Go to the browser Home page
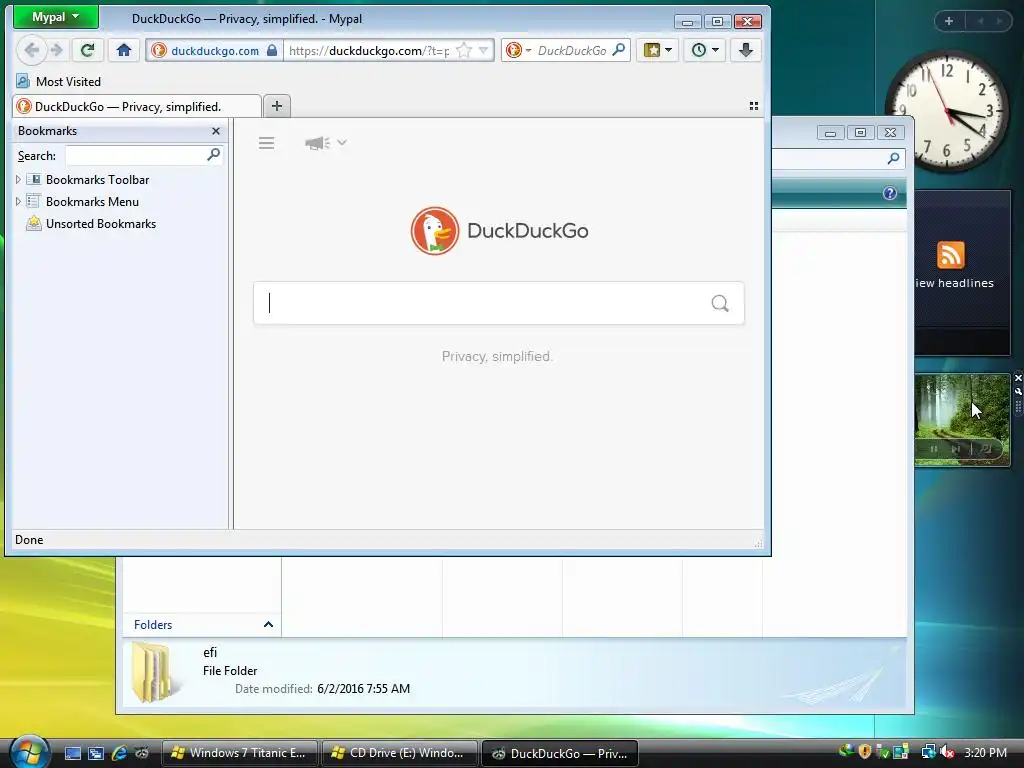This screenshot has height=768, width=1024. click(124, 50)
